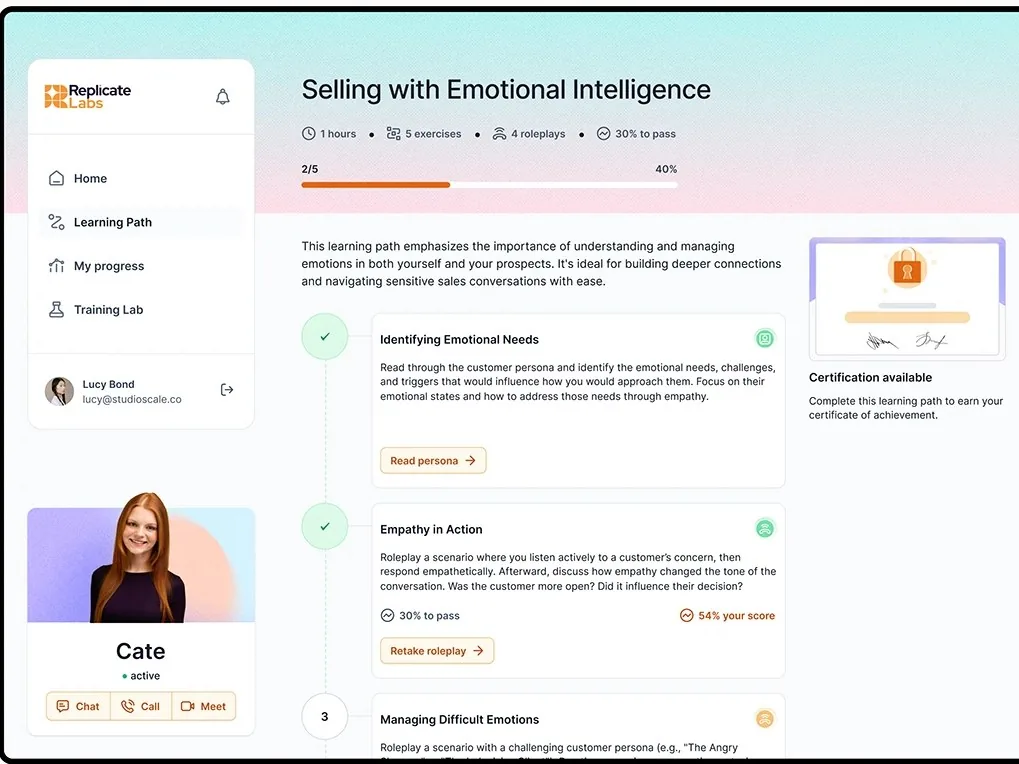
Task: Click the My progress chart icon
Action: [57, 266]
